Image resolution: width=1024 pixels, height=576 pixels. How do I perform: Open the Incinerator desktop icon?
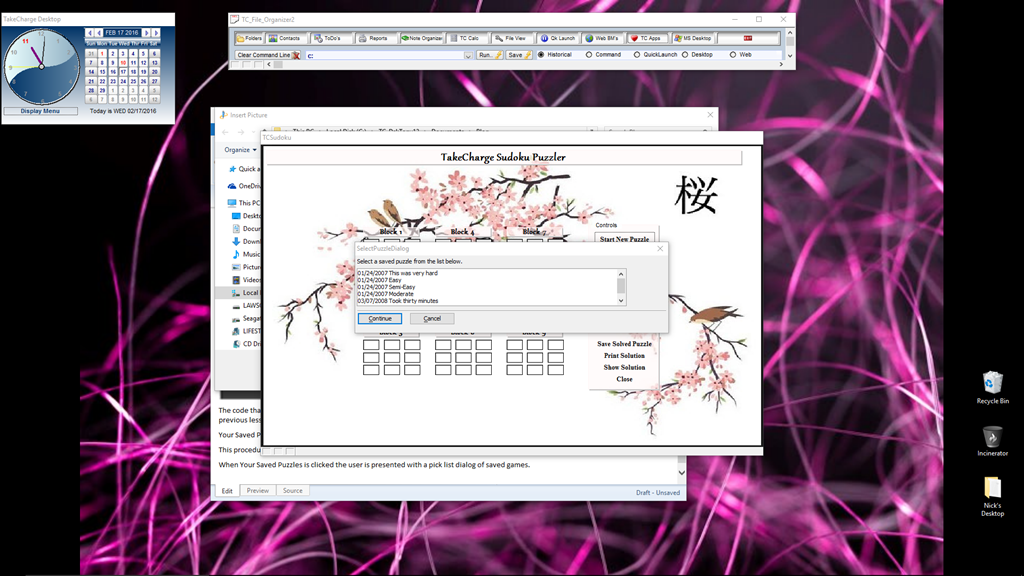[992, 439]
